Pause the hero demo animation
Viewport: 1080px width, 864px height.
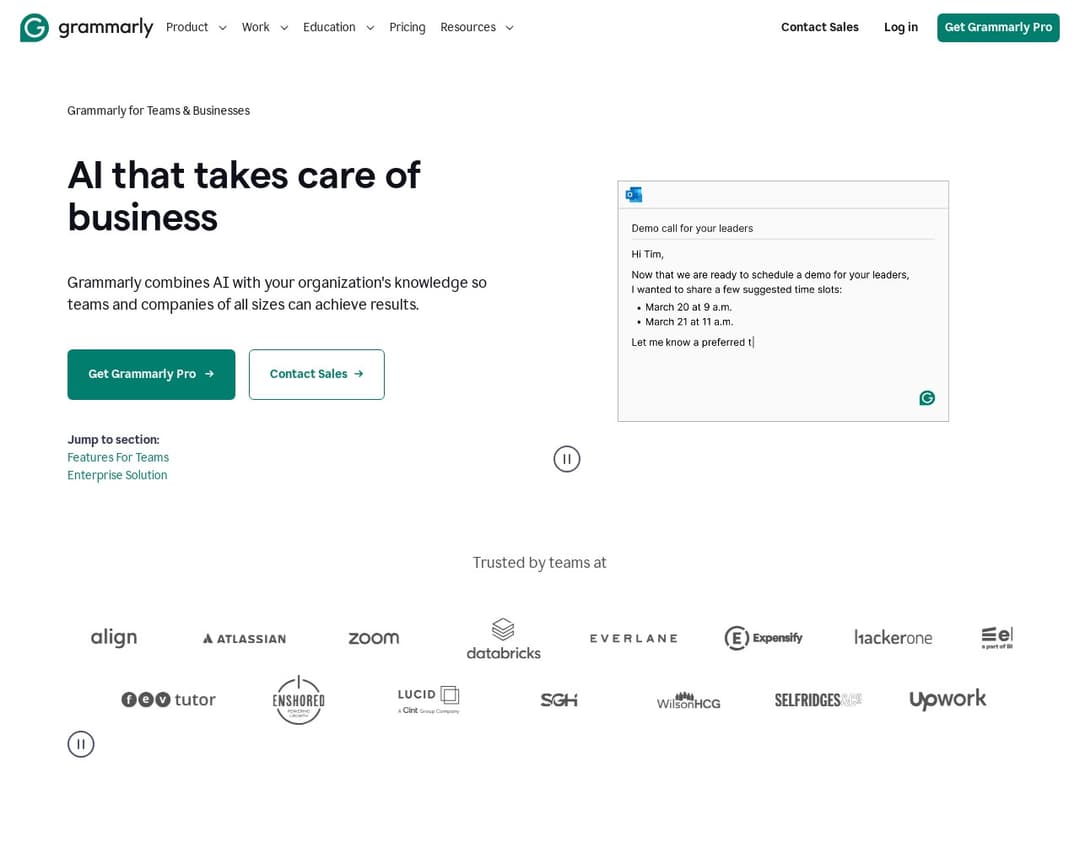pos(567,458)
